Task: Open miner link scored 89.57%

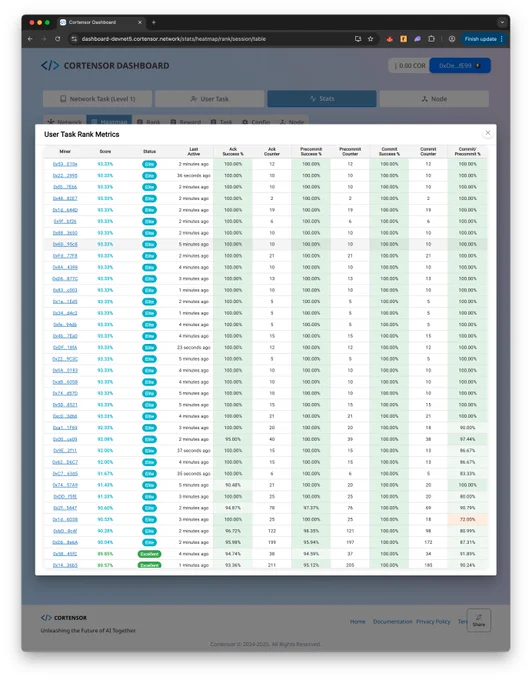Action: pyautogui.click(x=65, y=565)
